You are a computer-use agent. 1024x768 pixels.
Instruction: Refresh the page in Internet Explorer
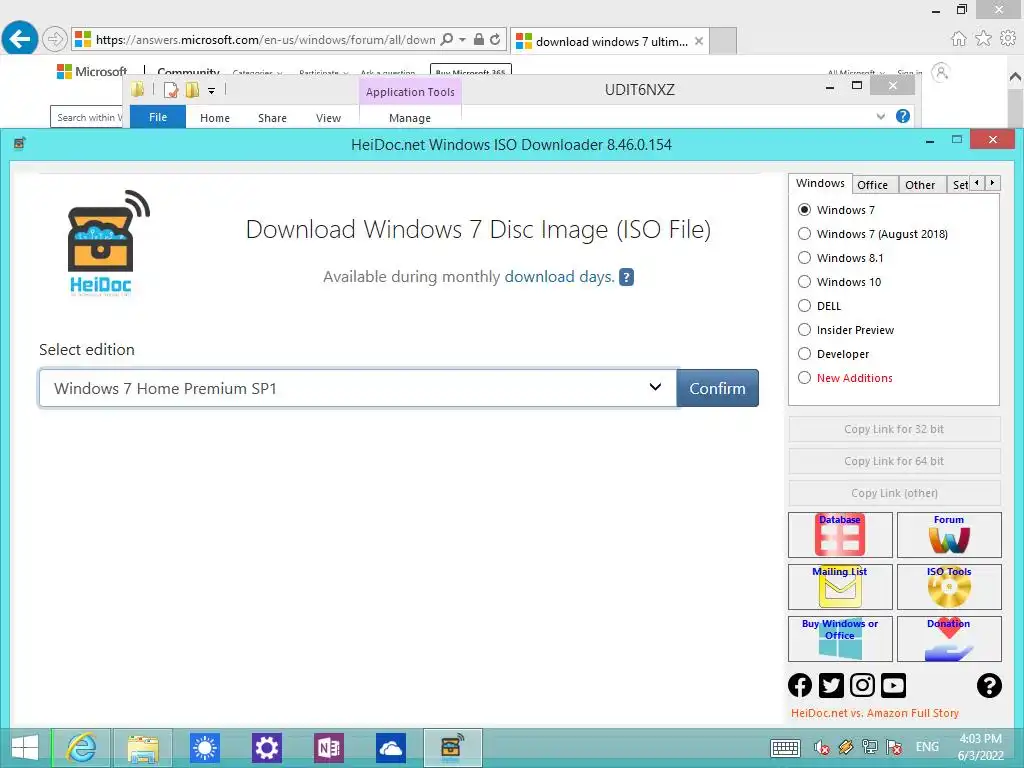click(x=496, y=39)
